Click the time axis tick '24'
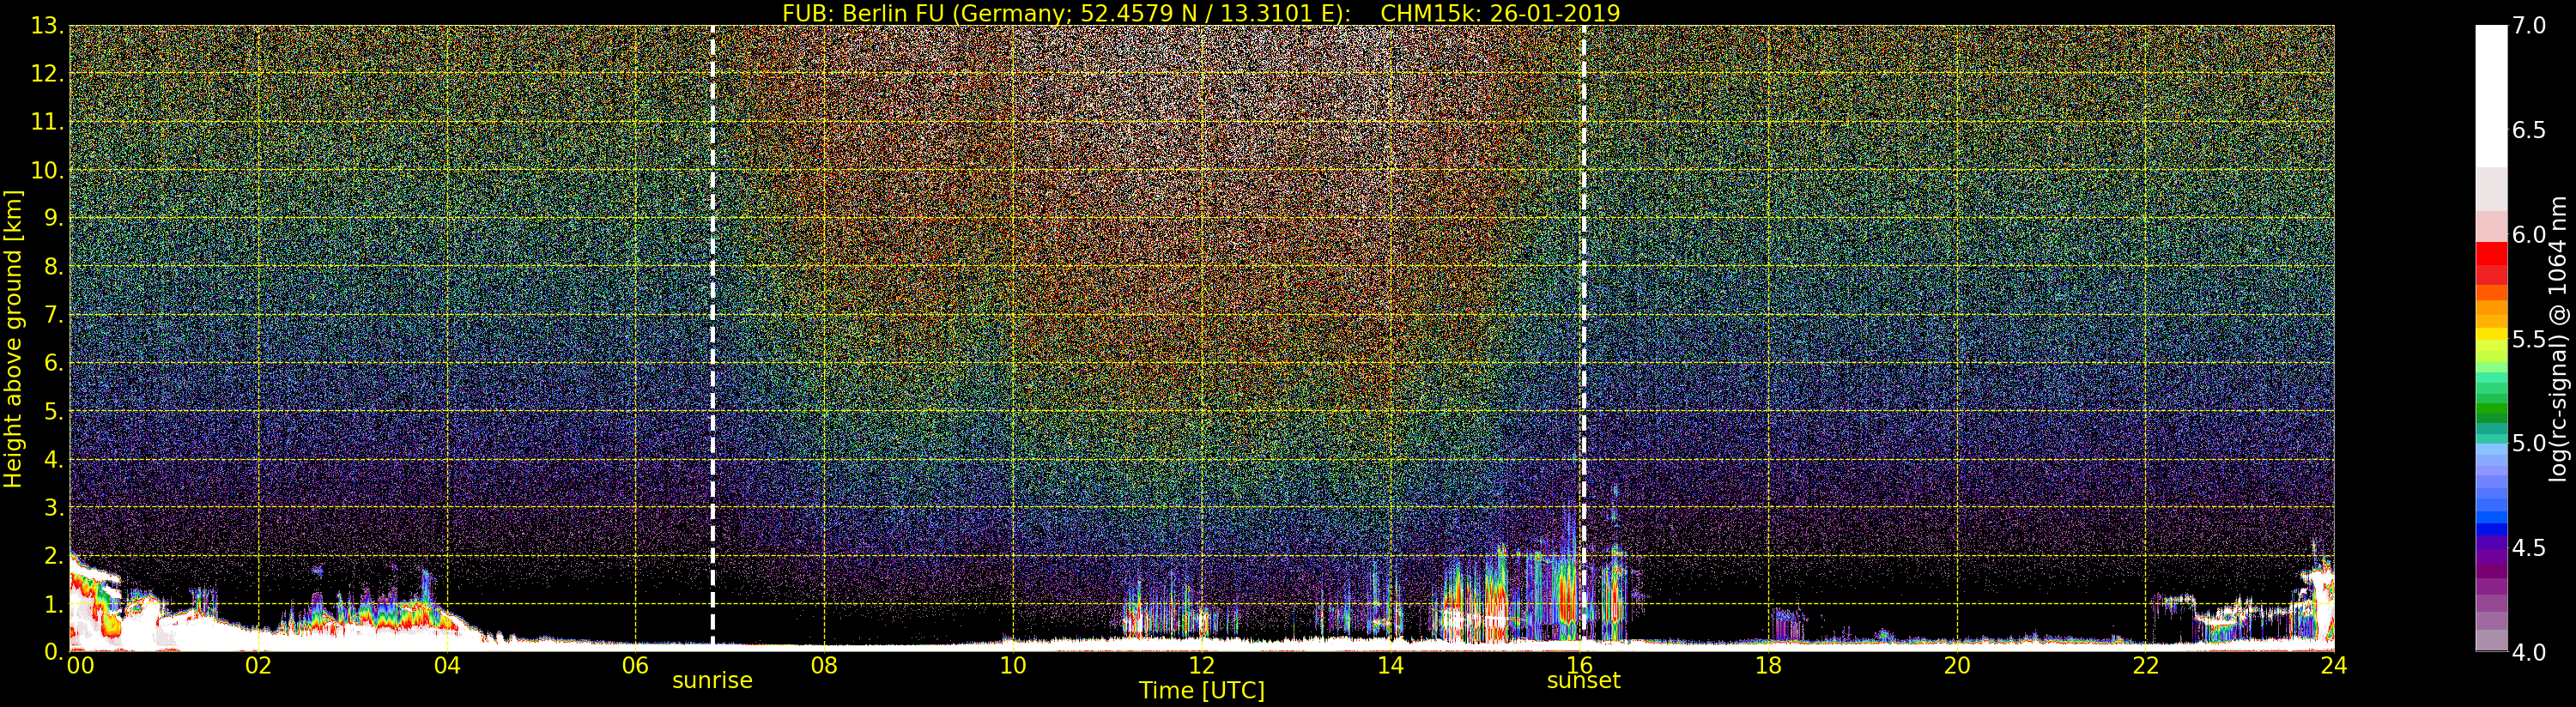The width and height of the screenshot is (2576, 707). point(2334,665)
